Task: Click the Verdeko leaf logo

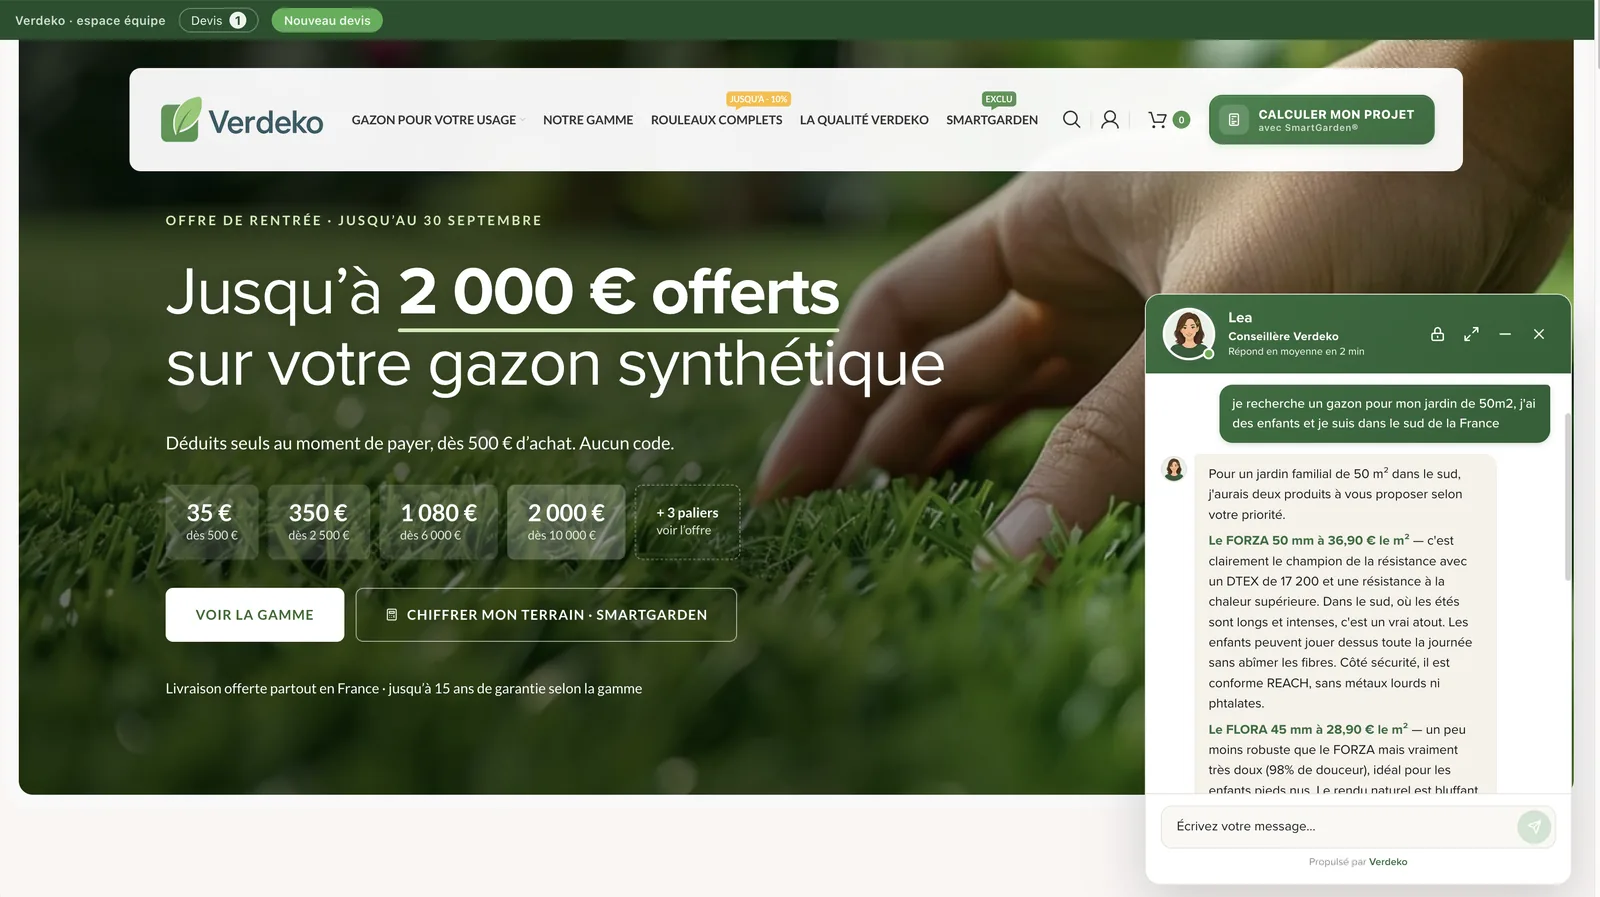Action: pyautogui.click(x=241, y=120)
